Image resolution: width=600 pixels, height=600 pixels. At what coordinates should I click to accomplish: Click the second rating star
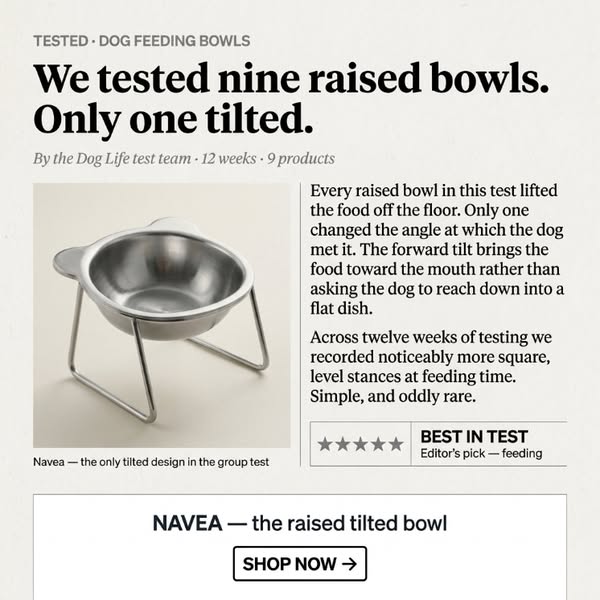click(342, 444)
